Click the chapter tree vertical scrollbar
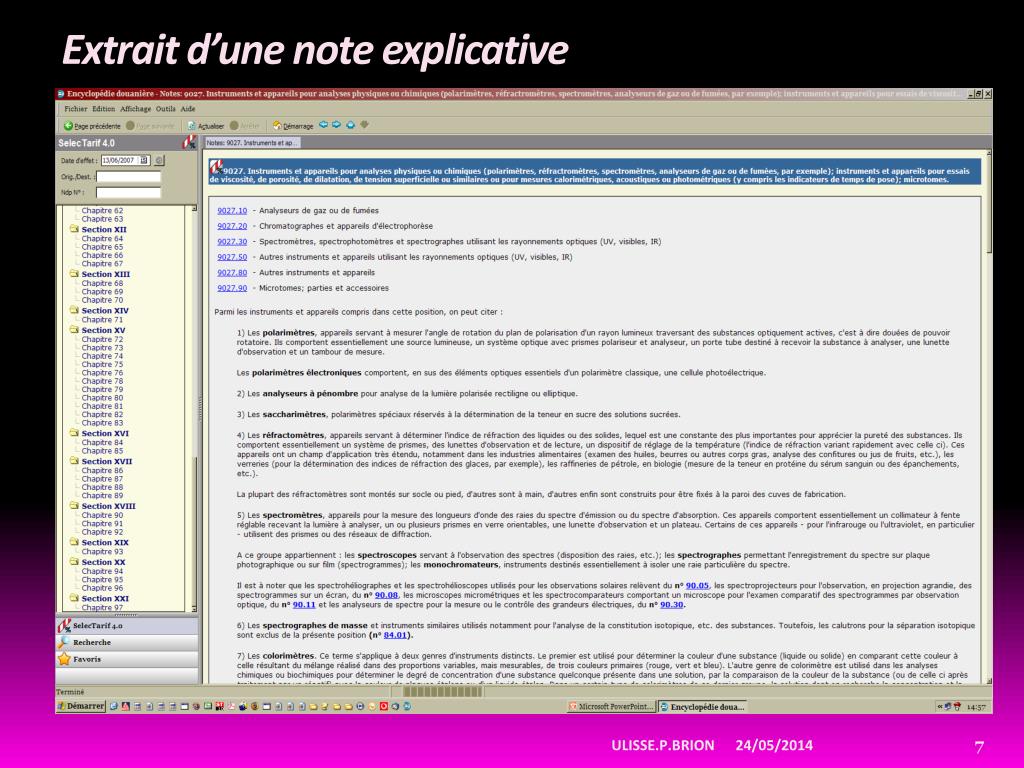The width and height of the screenshot is (1024, 768). pos(194,409)
